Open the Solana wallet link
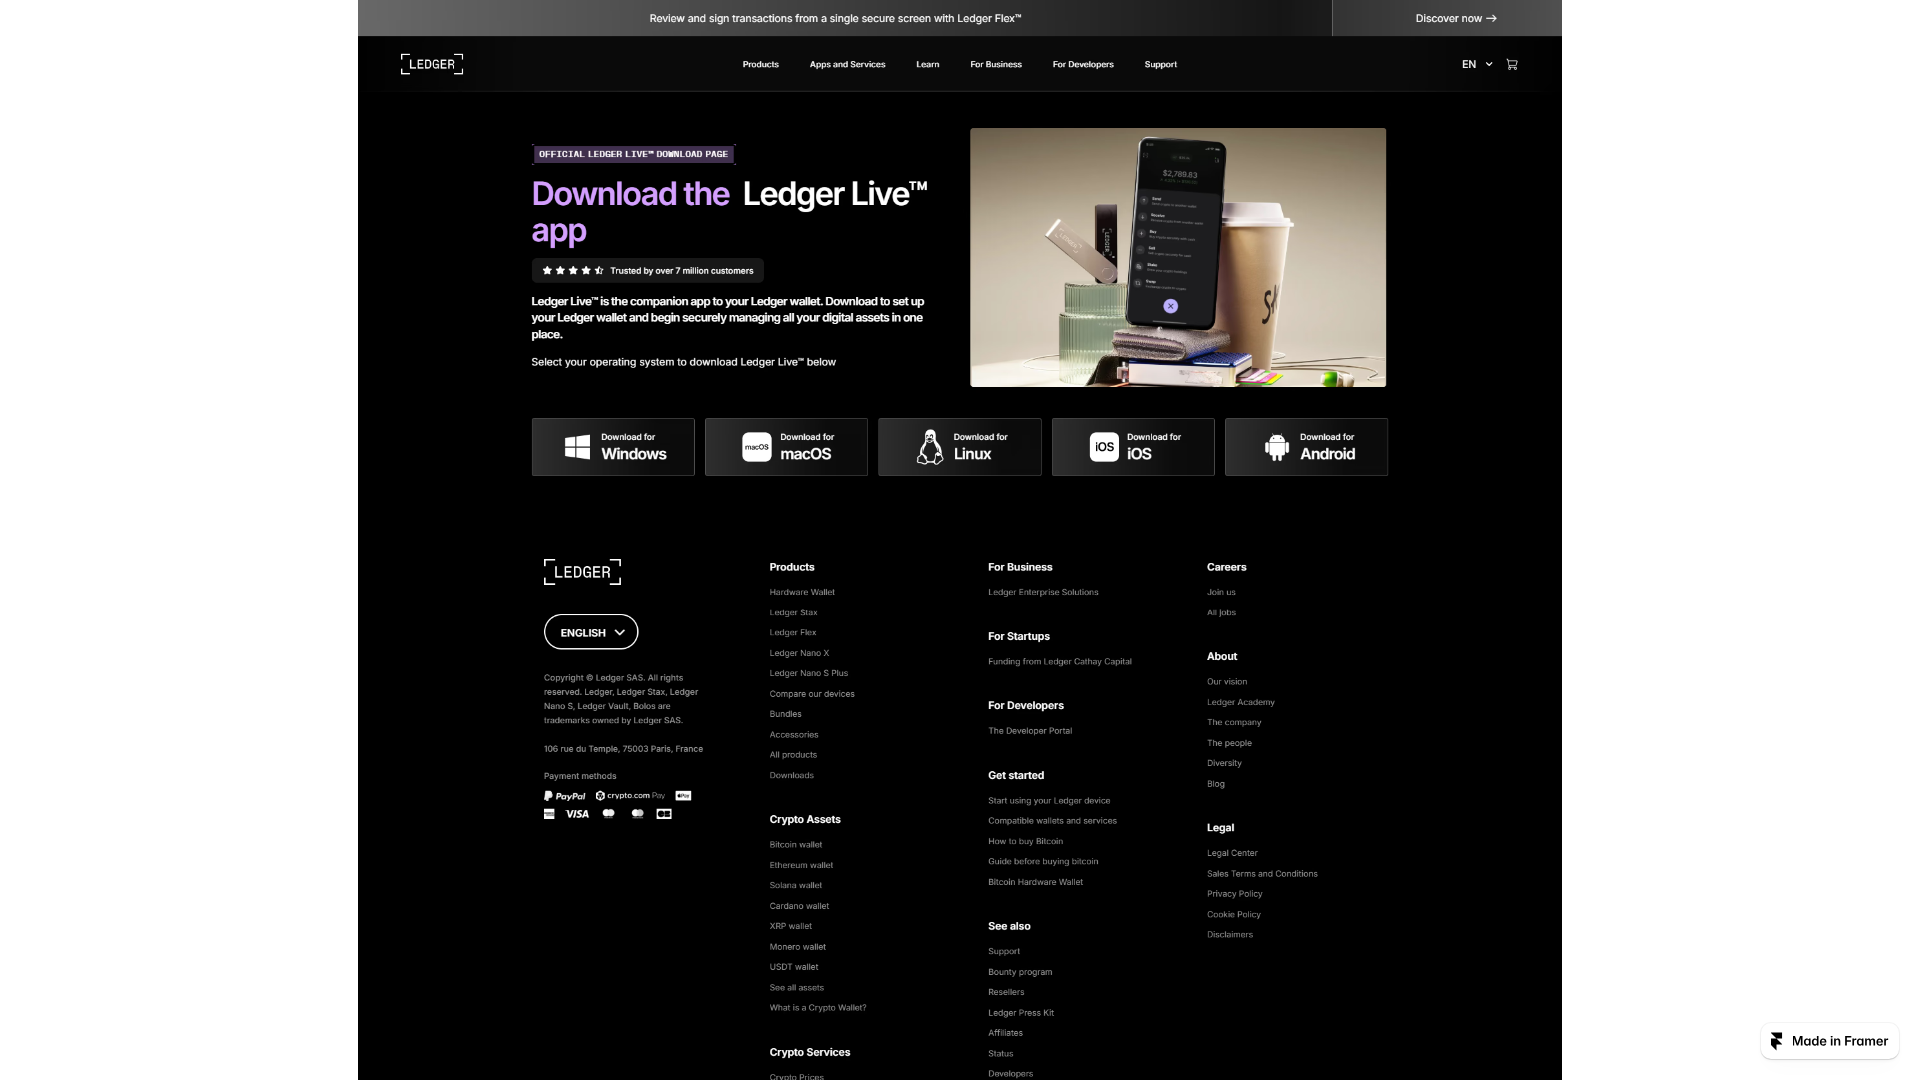The width and height of the screenshot is (1920, 1080). 796,885
